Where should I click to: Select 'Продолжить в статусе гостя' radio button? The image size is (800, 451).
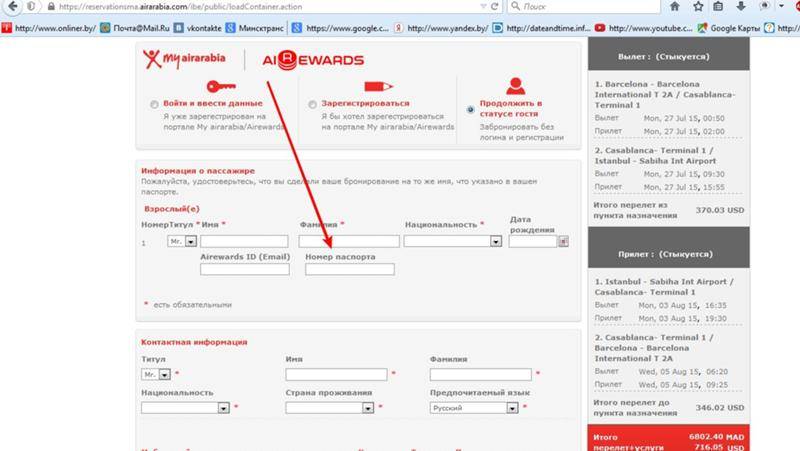click(470, 110)
